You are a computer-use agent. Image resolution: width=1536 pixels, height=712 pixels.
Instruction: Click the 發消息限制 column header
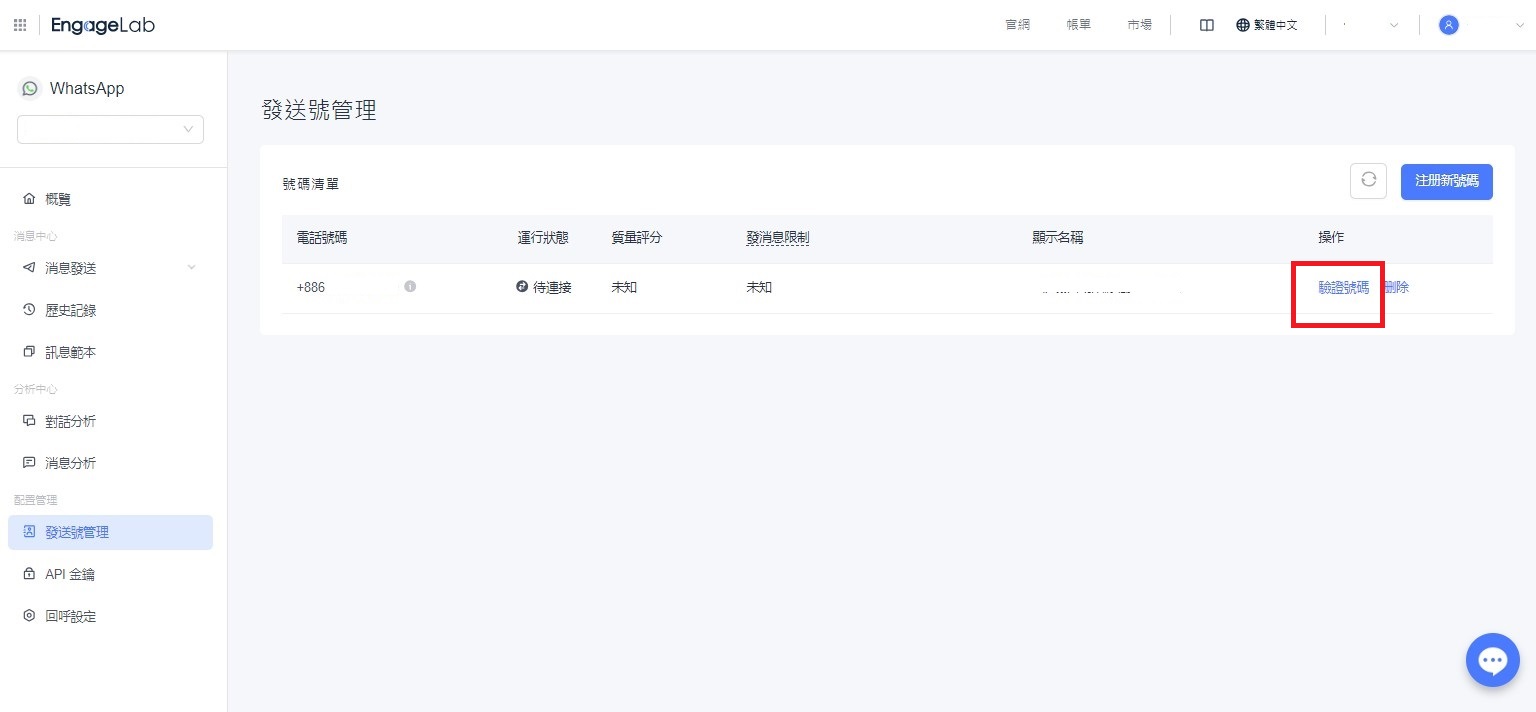click(777, 238)
